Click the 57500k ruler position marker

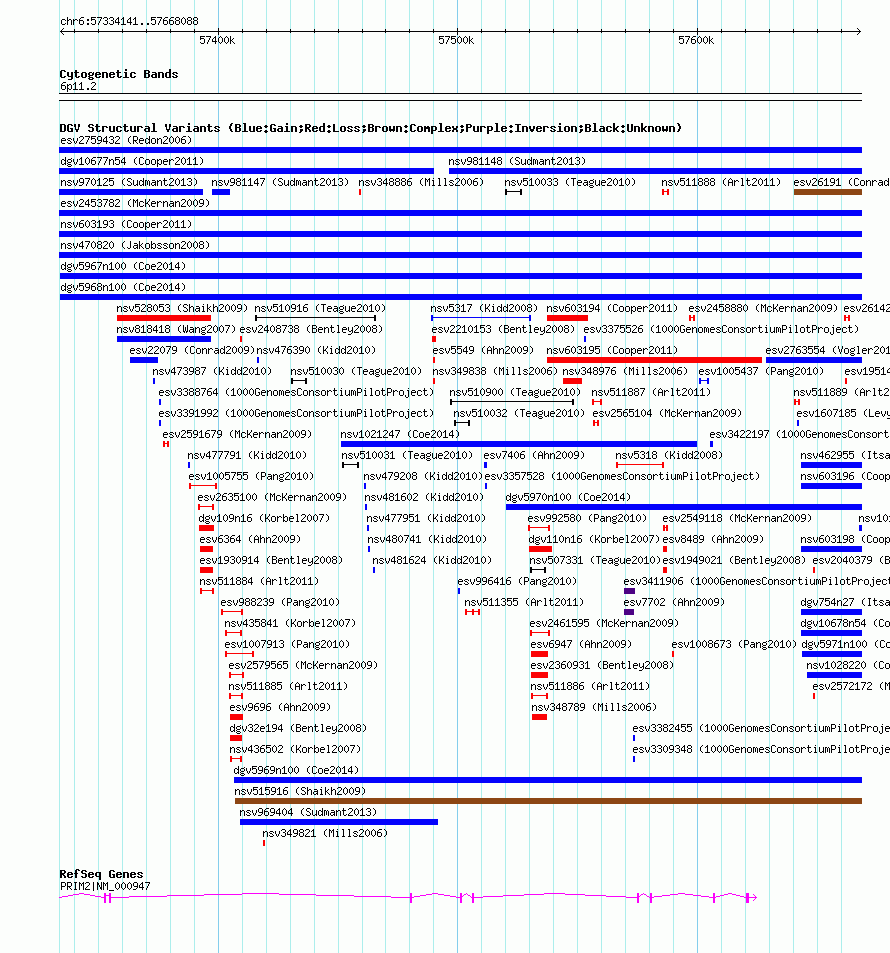(456, 41)
